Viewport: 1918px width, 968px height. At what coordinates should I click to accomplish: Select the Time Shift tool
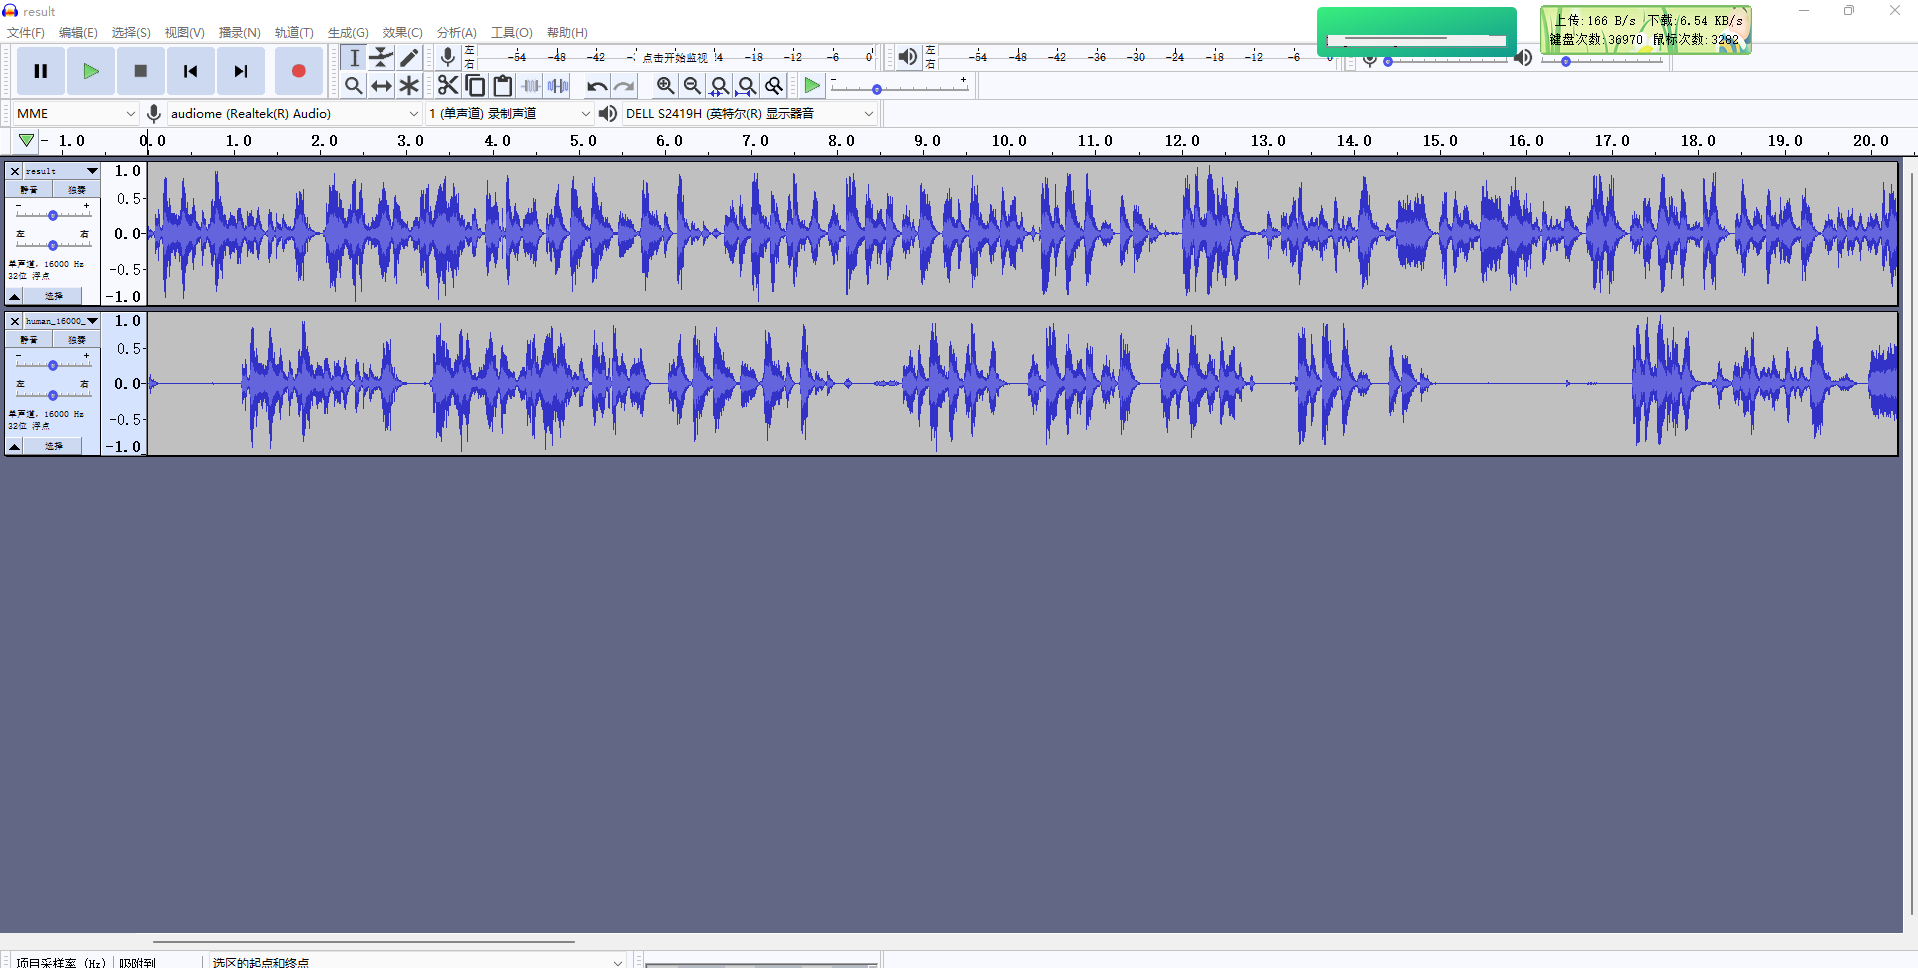point(381,86)
